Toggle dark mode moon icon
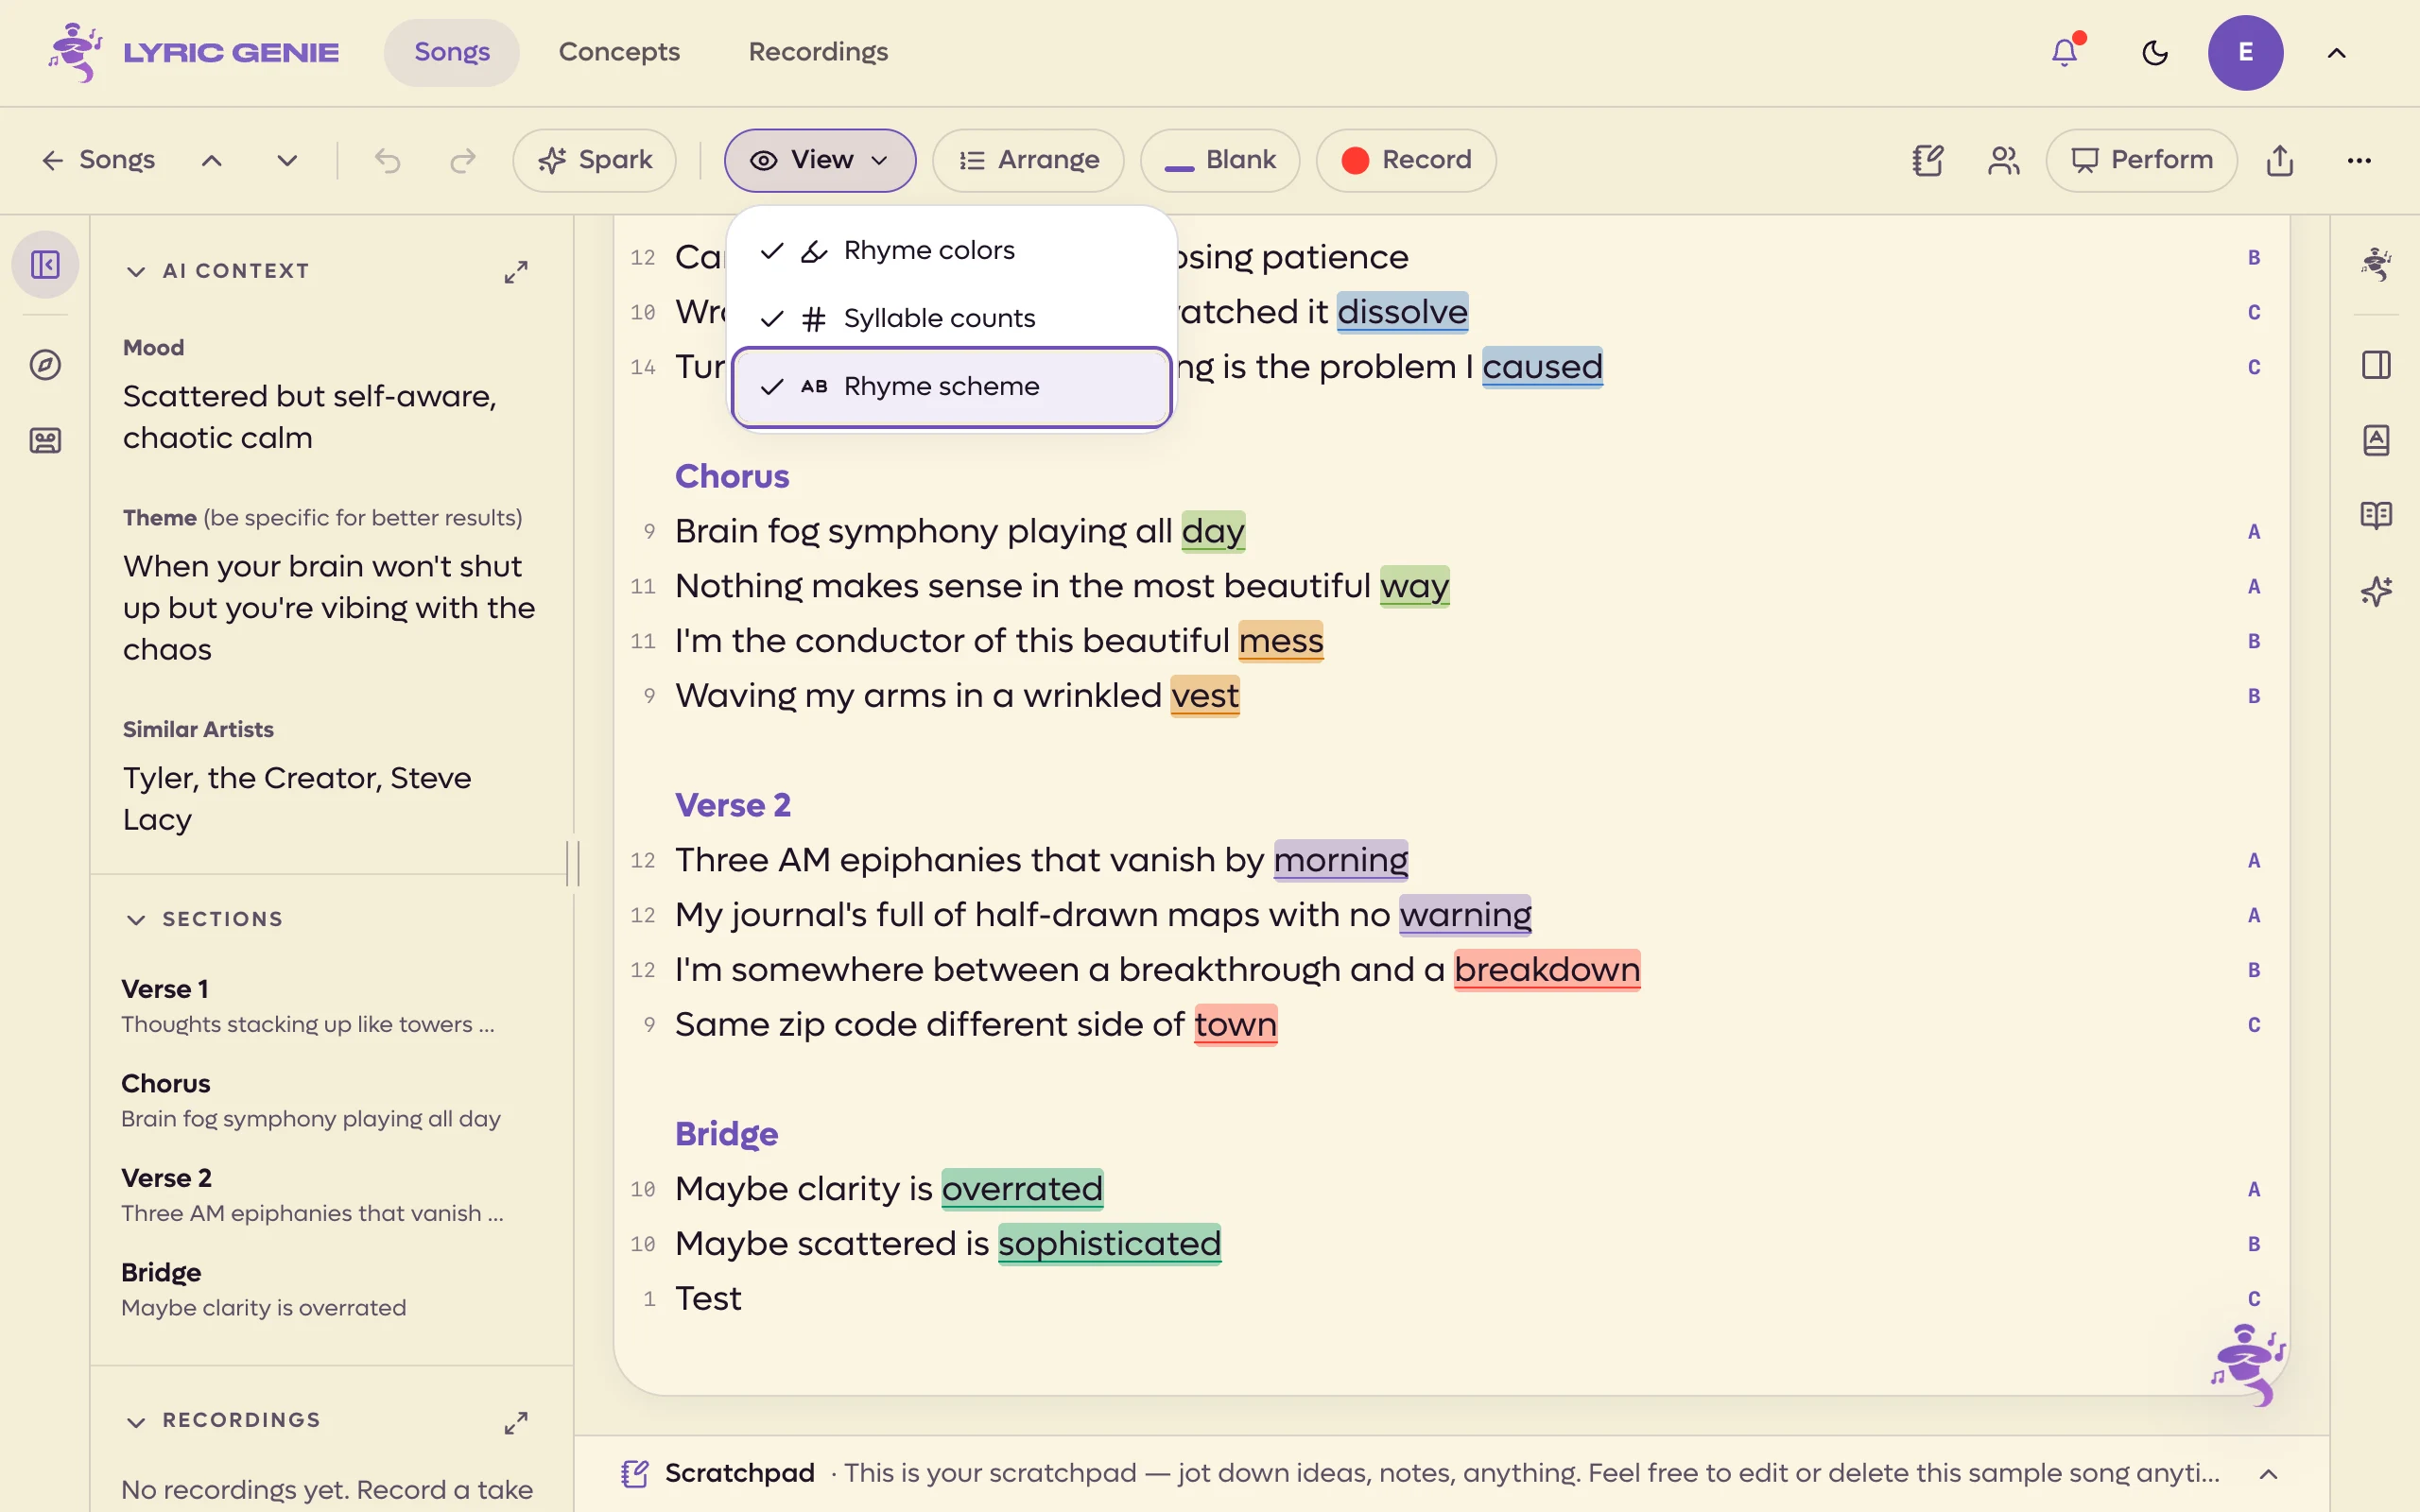Viewport: 2420px width, 1512px height. coord(2155,52)
